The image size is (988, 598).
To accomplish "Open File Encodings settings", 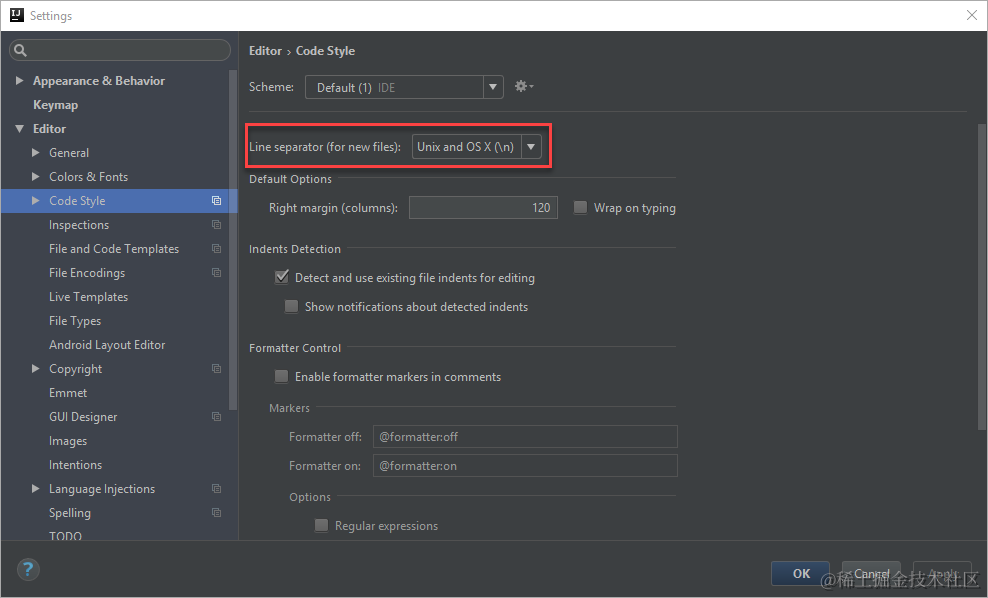I will click(x=87, y=273).
